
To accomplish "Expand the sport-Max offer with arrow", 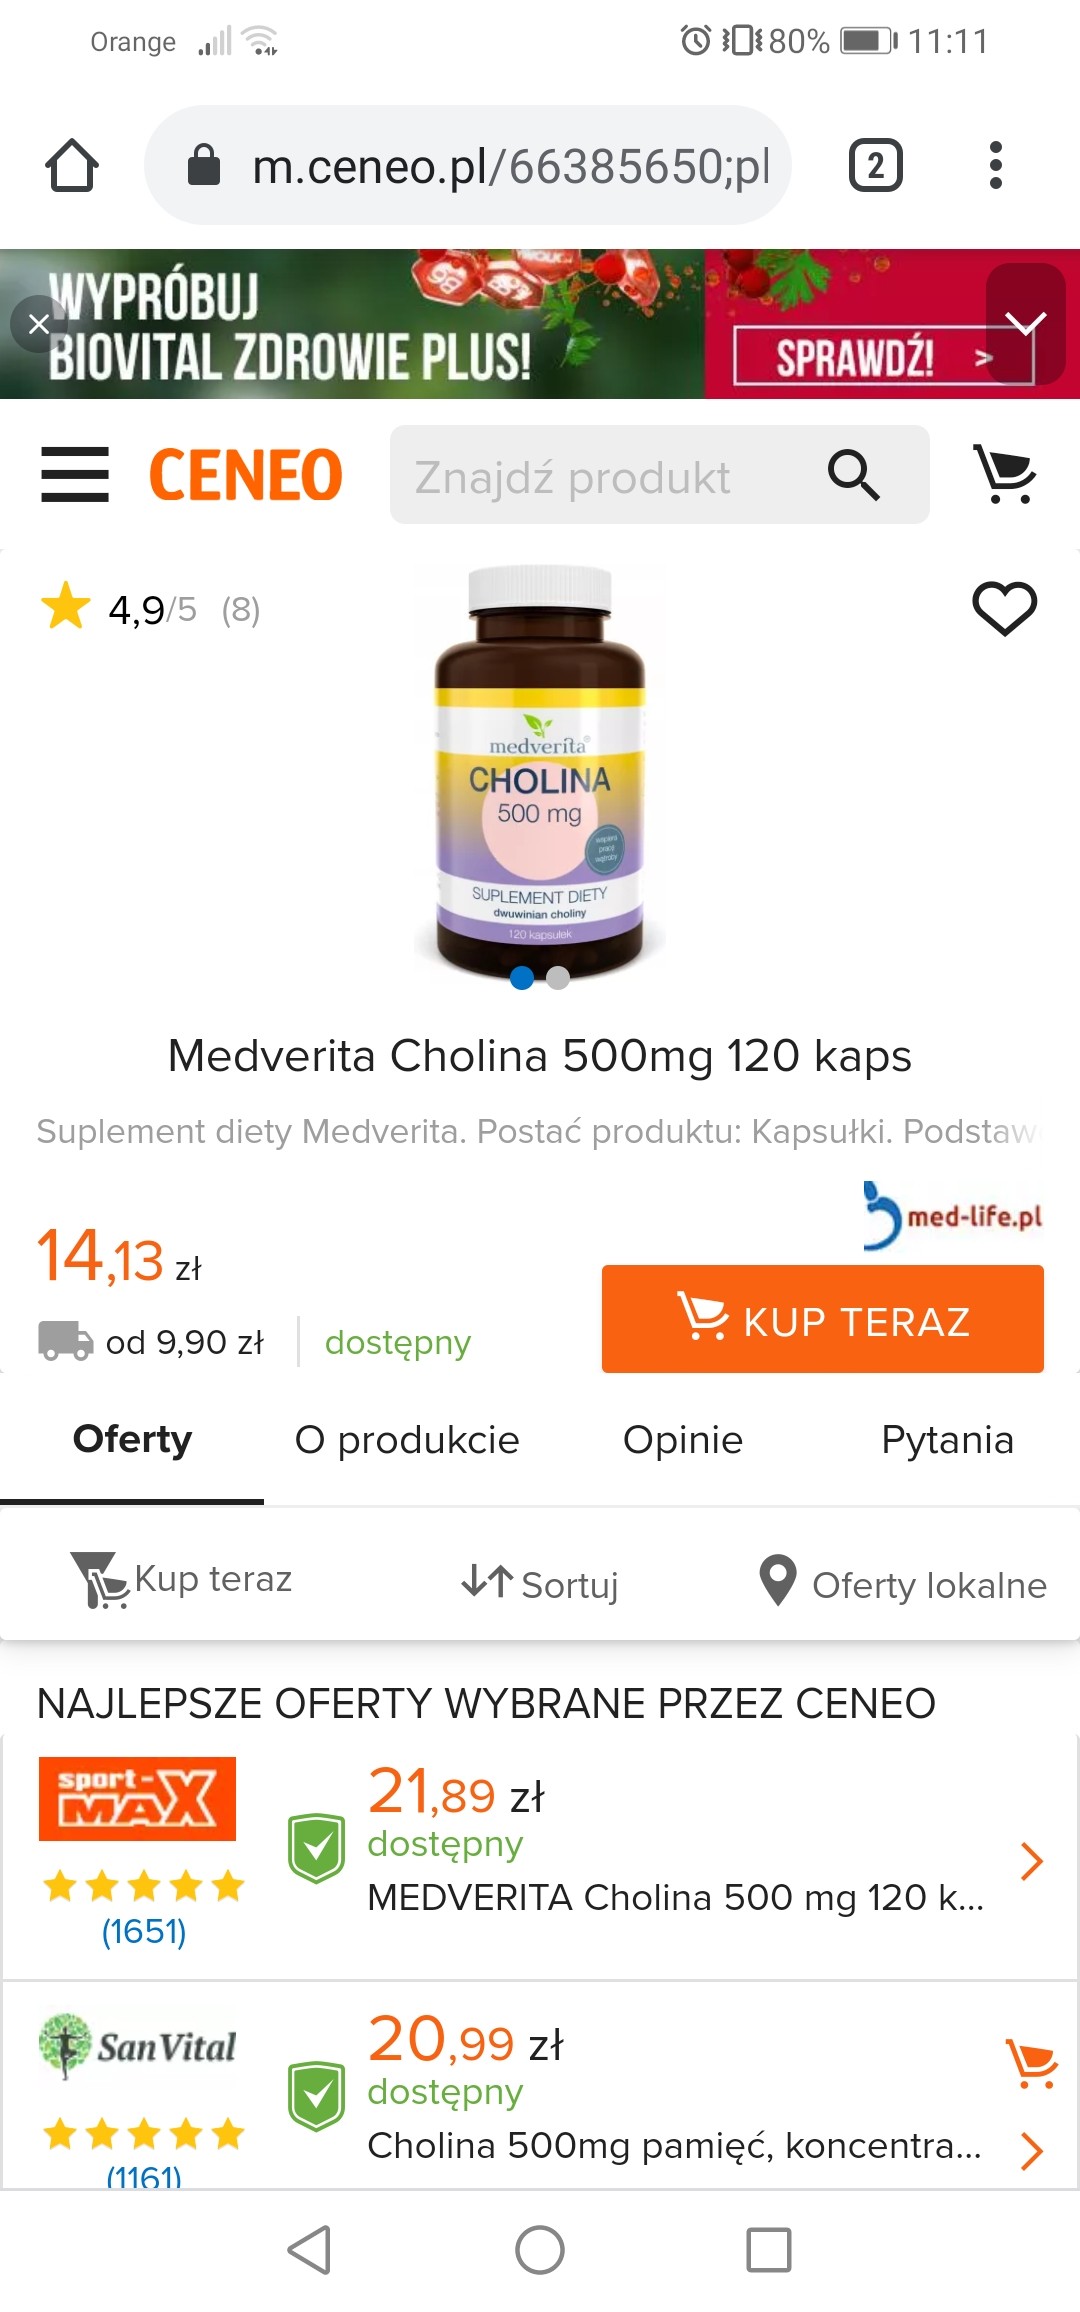I will tap(1031, 1861).
